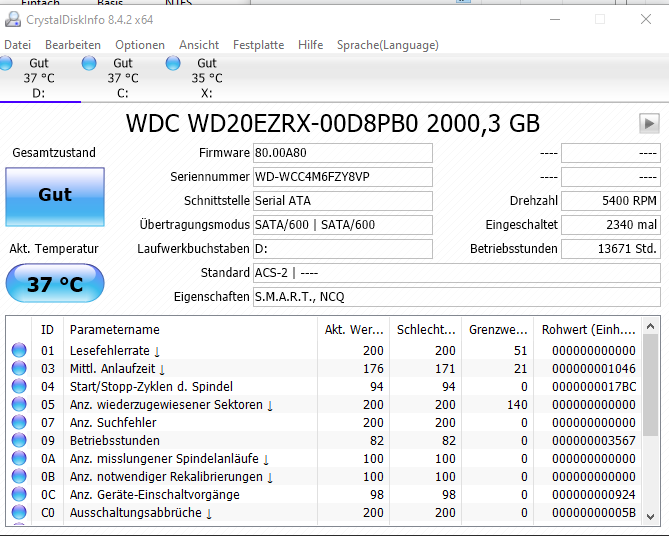Image resolution: width=669 pixels, height=536 pixels.
Task: Click status orb for Start/Stopp-Zyklen row
Action: [x=19, y=386]
